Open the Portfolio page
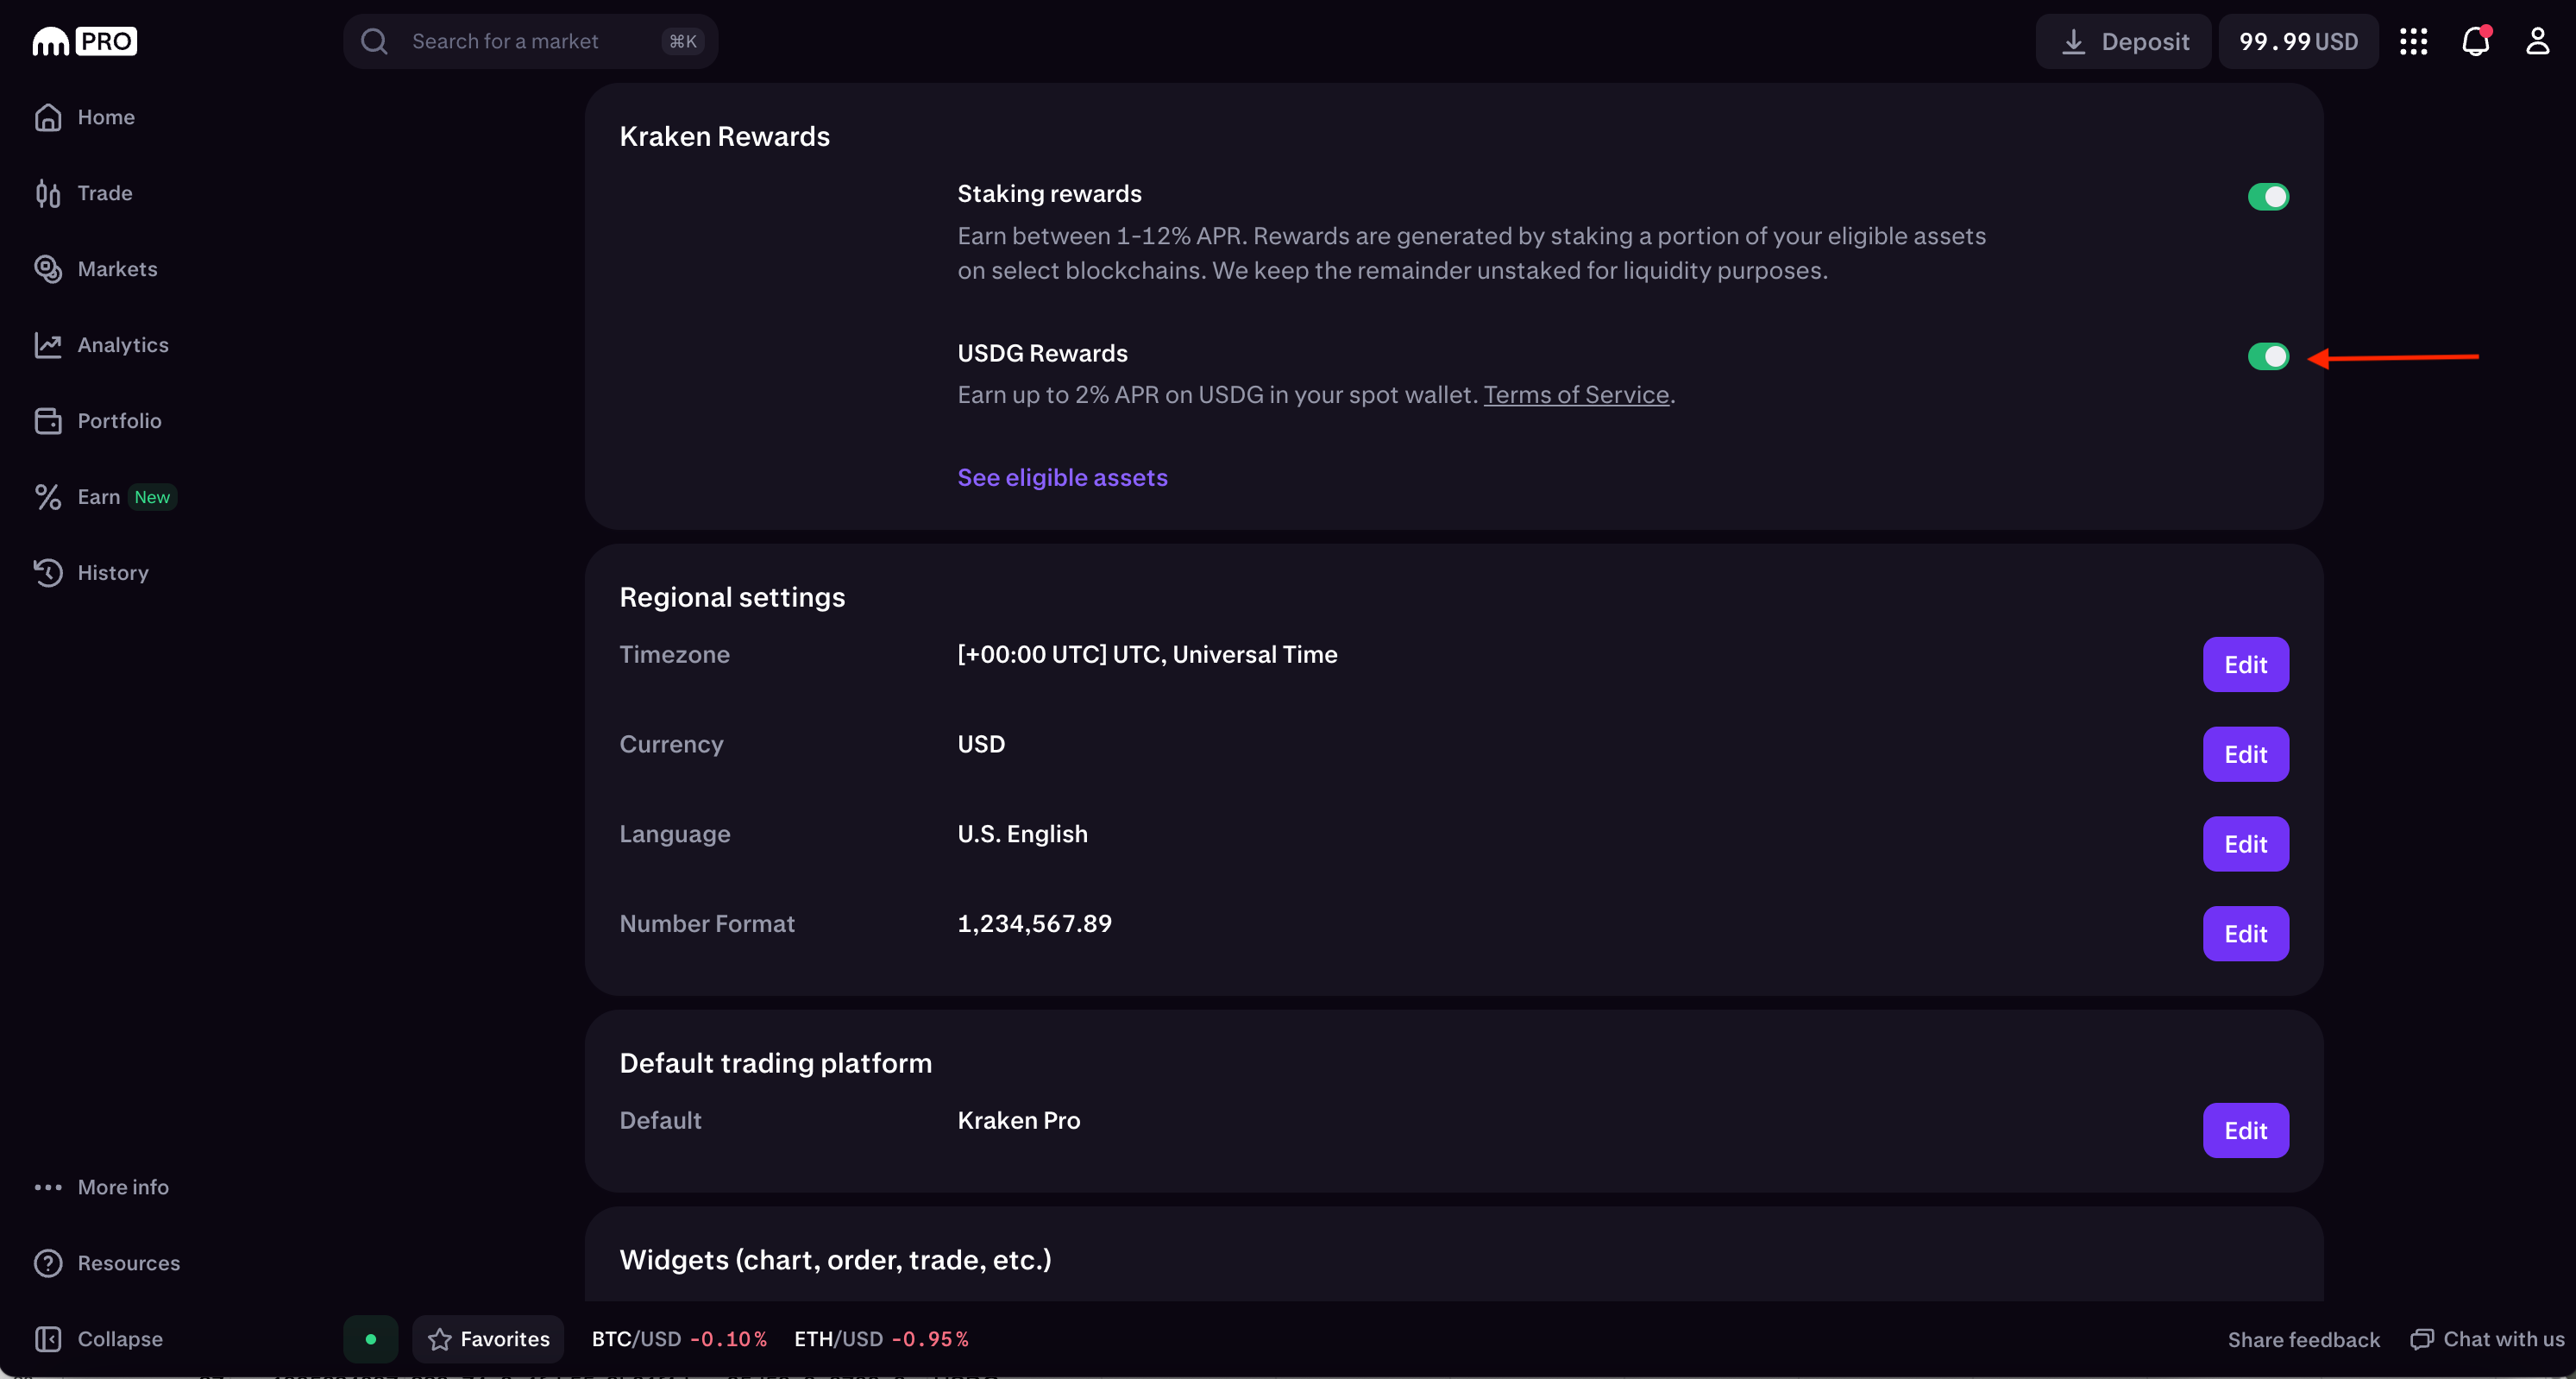The height and width of the screenshot is (1379, 2576). [x=98, y=421]
